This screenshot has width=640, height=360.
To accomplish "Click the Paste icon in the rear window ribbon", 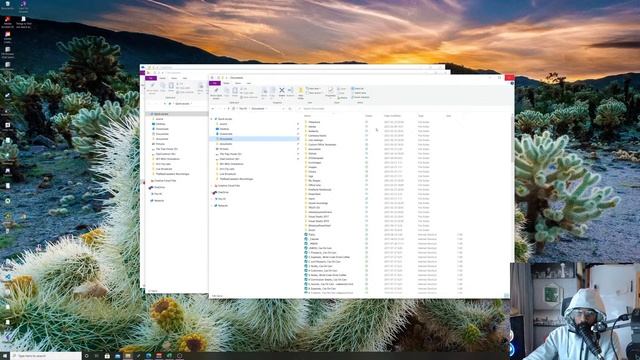I will pos(171,87).
